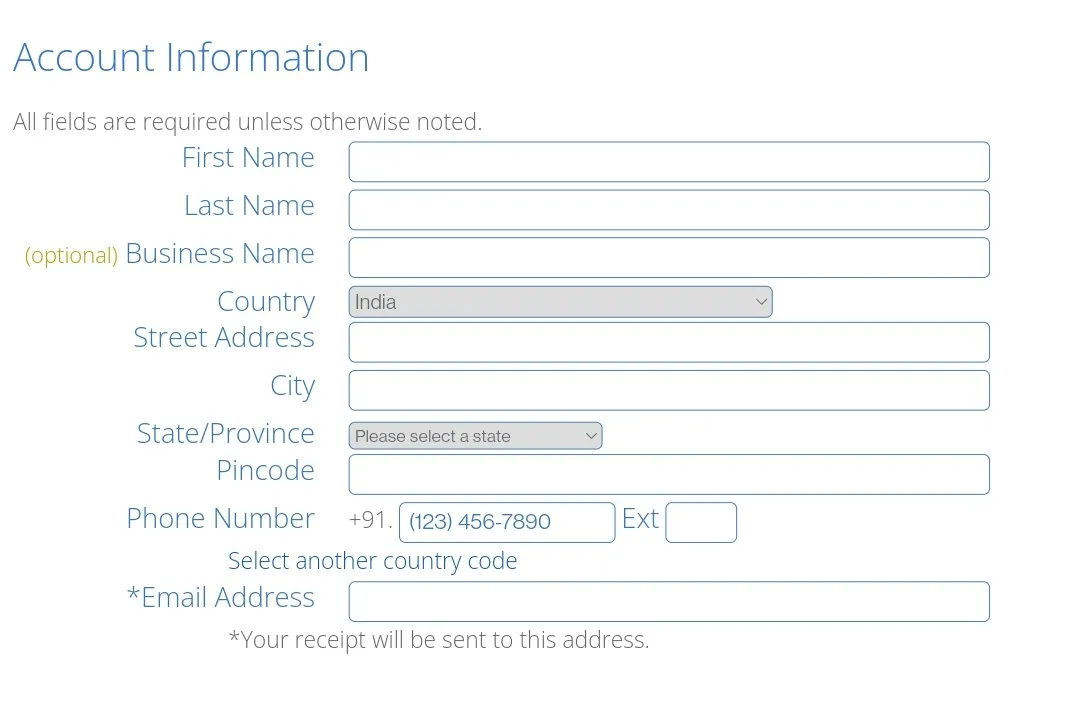This screenshot has height=726, width=1080.
Task: Click the Ext extension box
Action: coord(700,523)
